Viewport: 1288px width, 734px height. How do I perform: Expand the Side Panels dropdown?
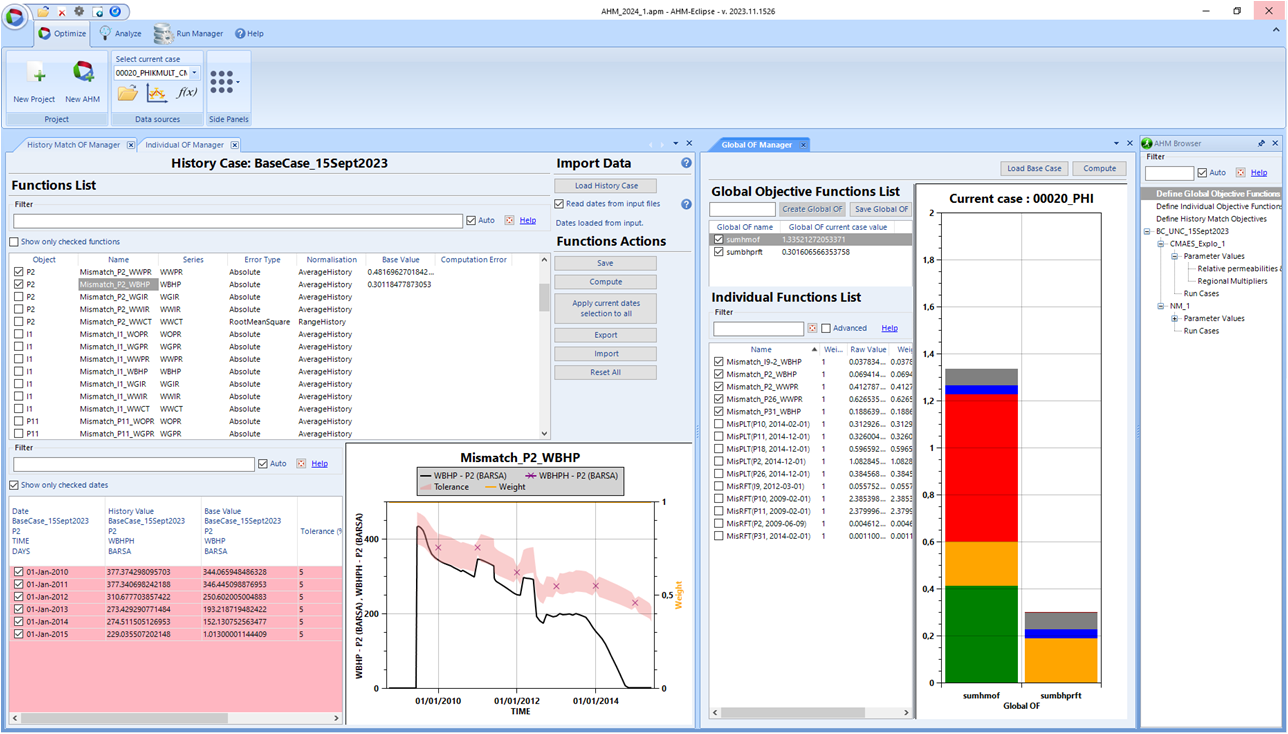[237, 82]
